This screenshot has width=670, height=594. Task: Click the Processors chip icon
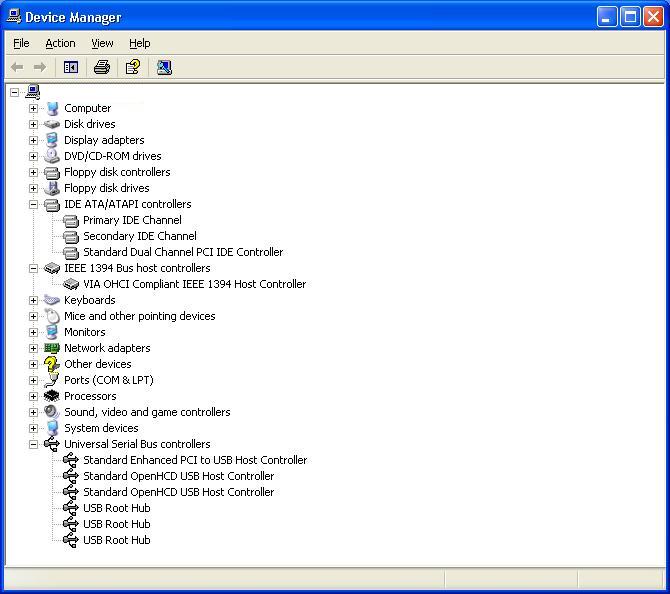coord(52,396)
